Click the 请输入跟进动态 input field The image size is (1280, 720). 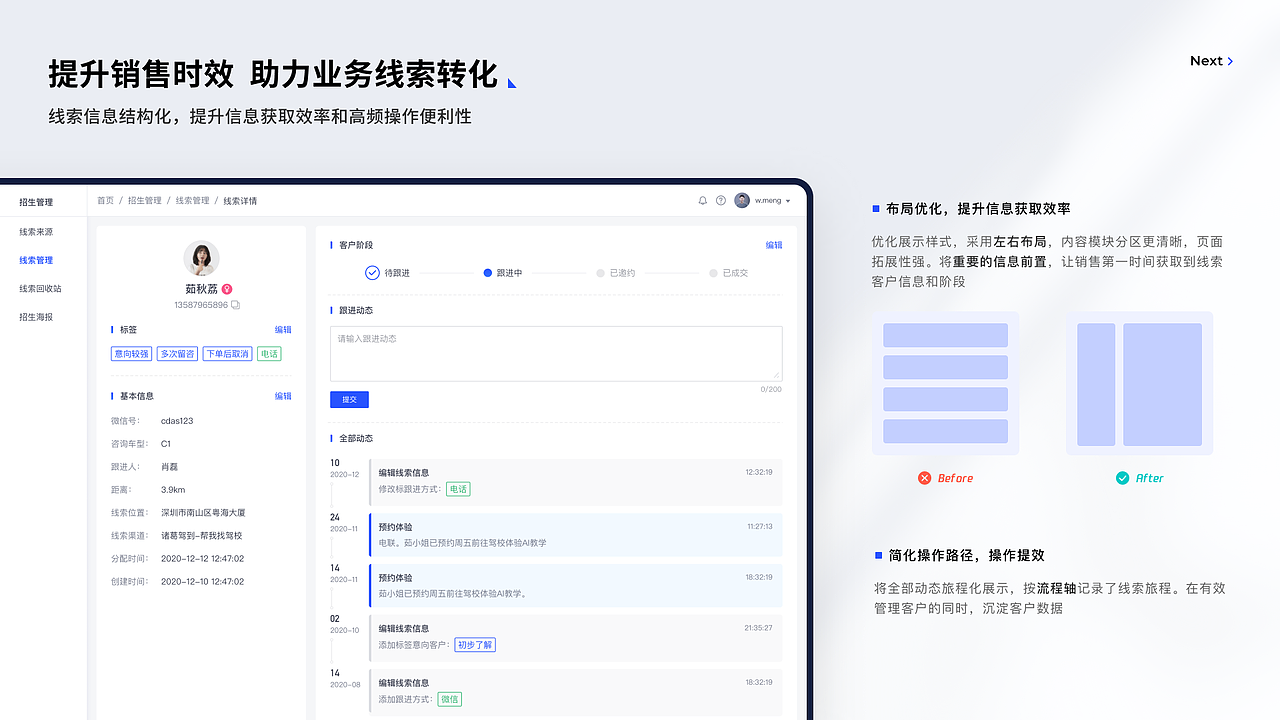(x=556, y=353)
